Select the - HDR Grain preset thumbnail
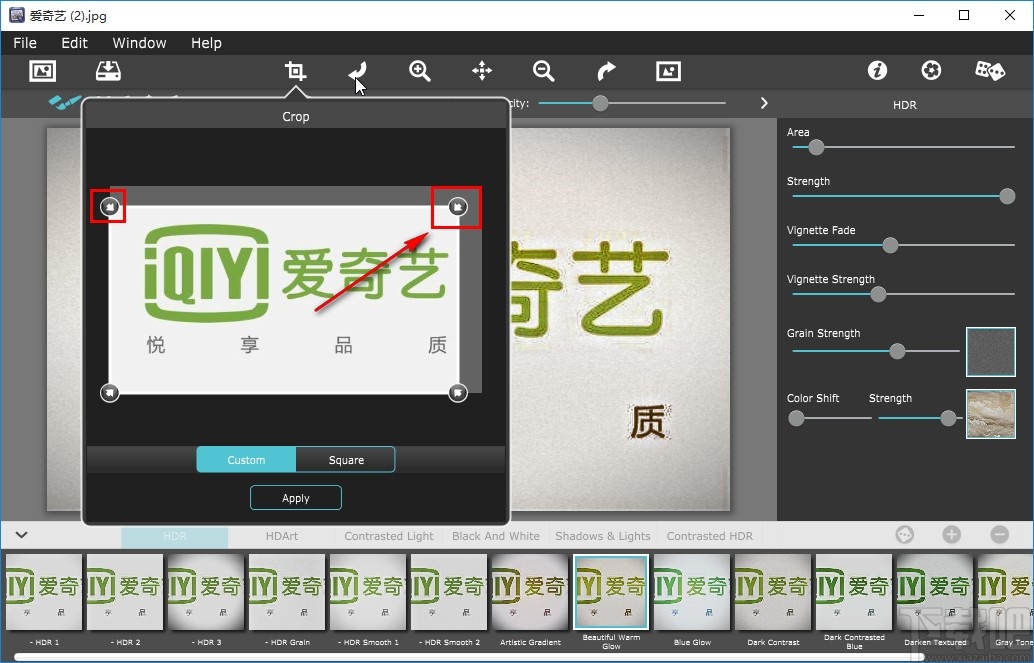 tap(288, 592)
